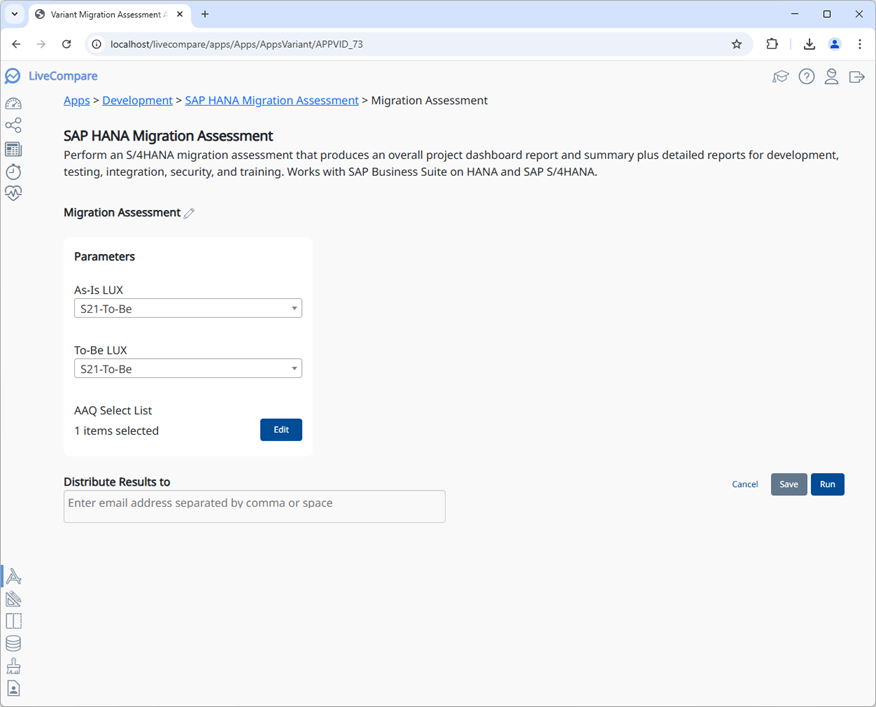Open the user document sidebar icon

(x=13, y=688)
